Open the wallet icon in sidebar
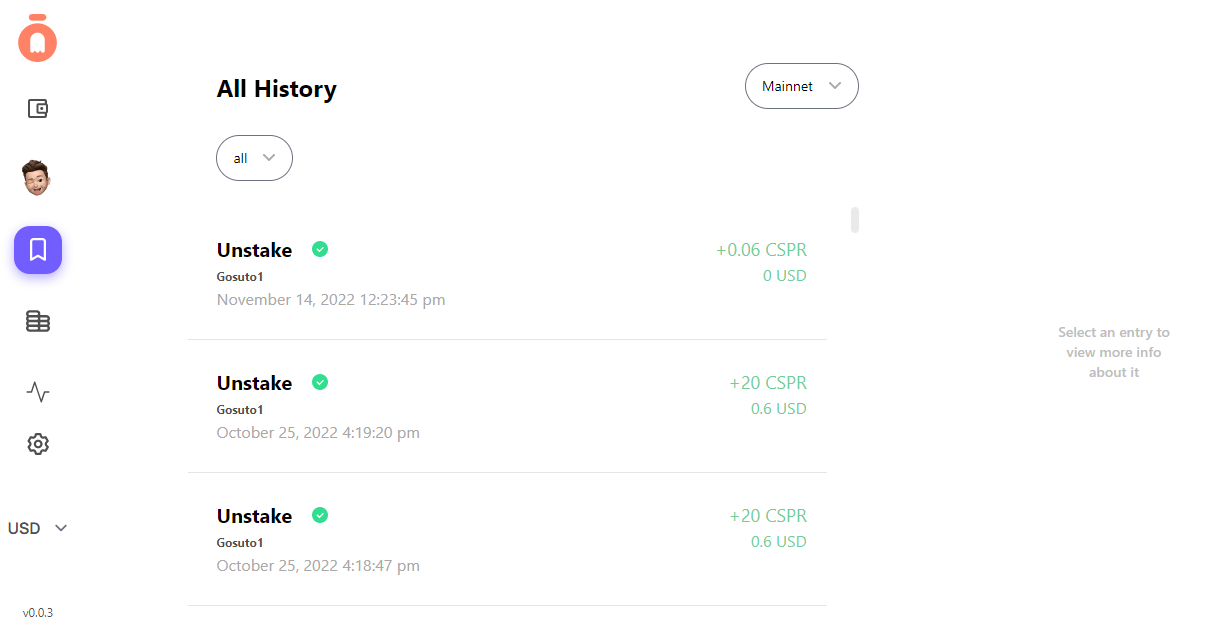This screenshot has height=627, width=1225. (38, 109)
